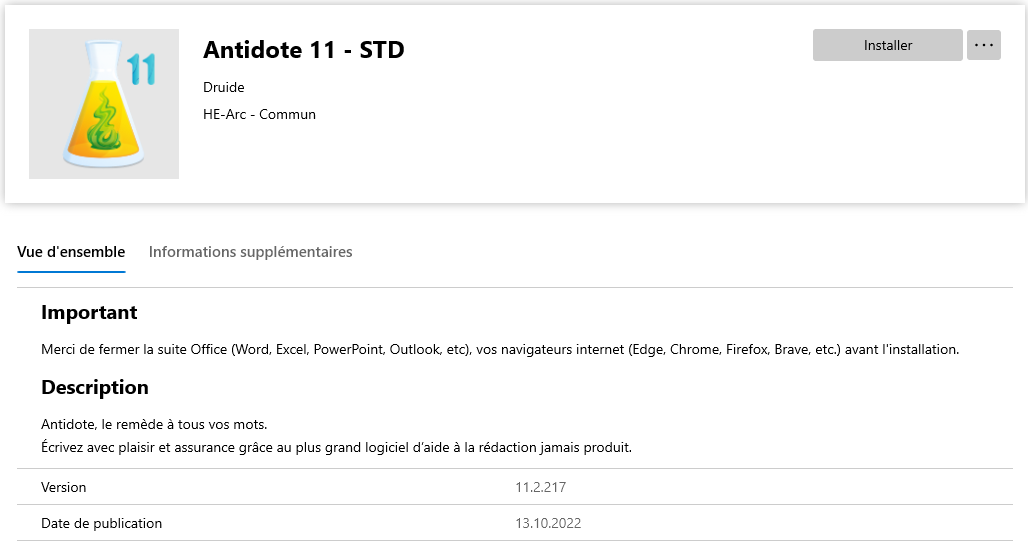This screenshot has width=1028, height=548.
Task: Click the Date de publication label
Action: [102, 523]
